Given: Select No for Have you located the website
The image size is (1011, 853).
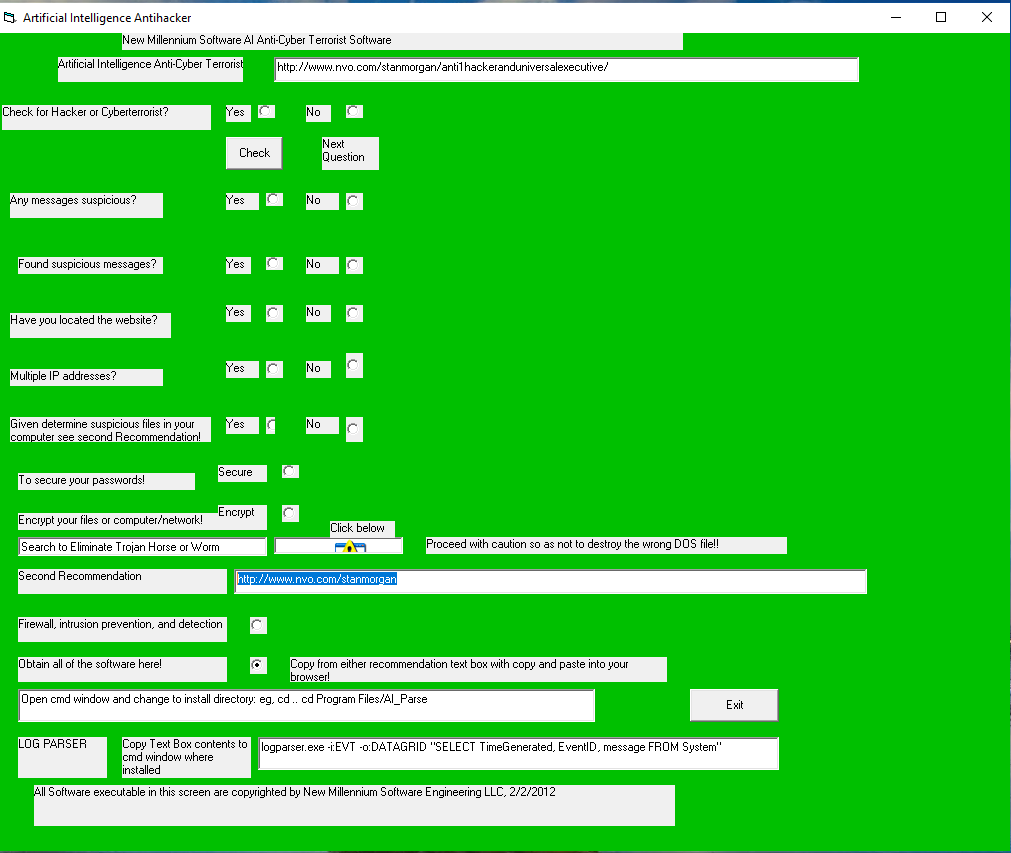Looking at the screenshot, I should [354, 313].
